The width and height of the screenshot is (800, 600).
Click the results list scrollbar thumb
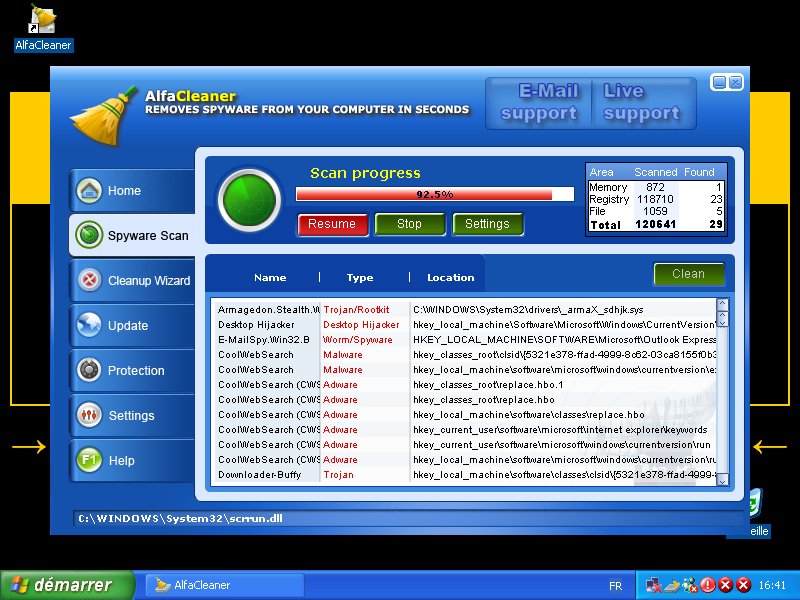point(722,319)
